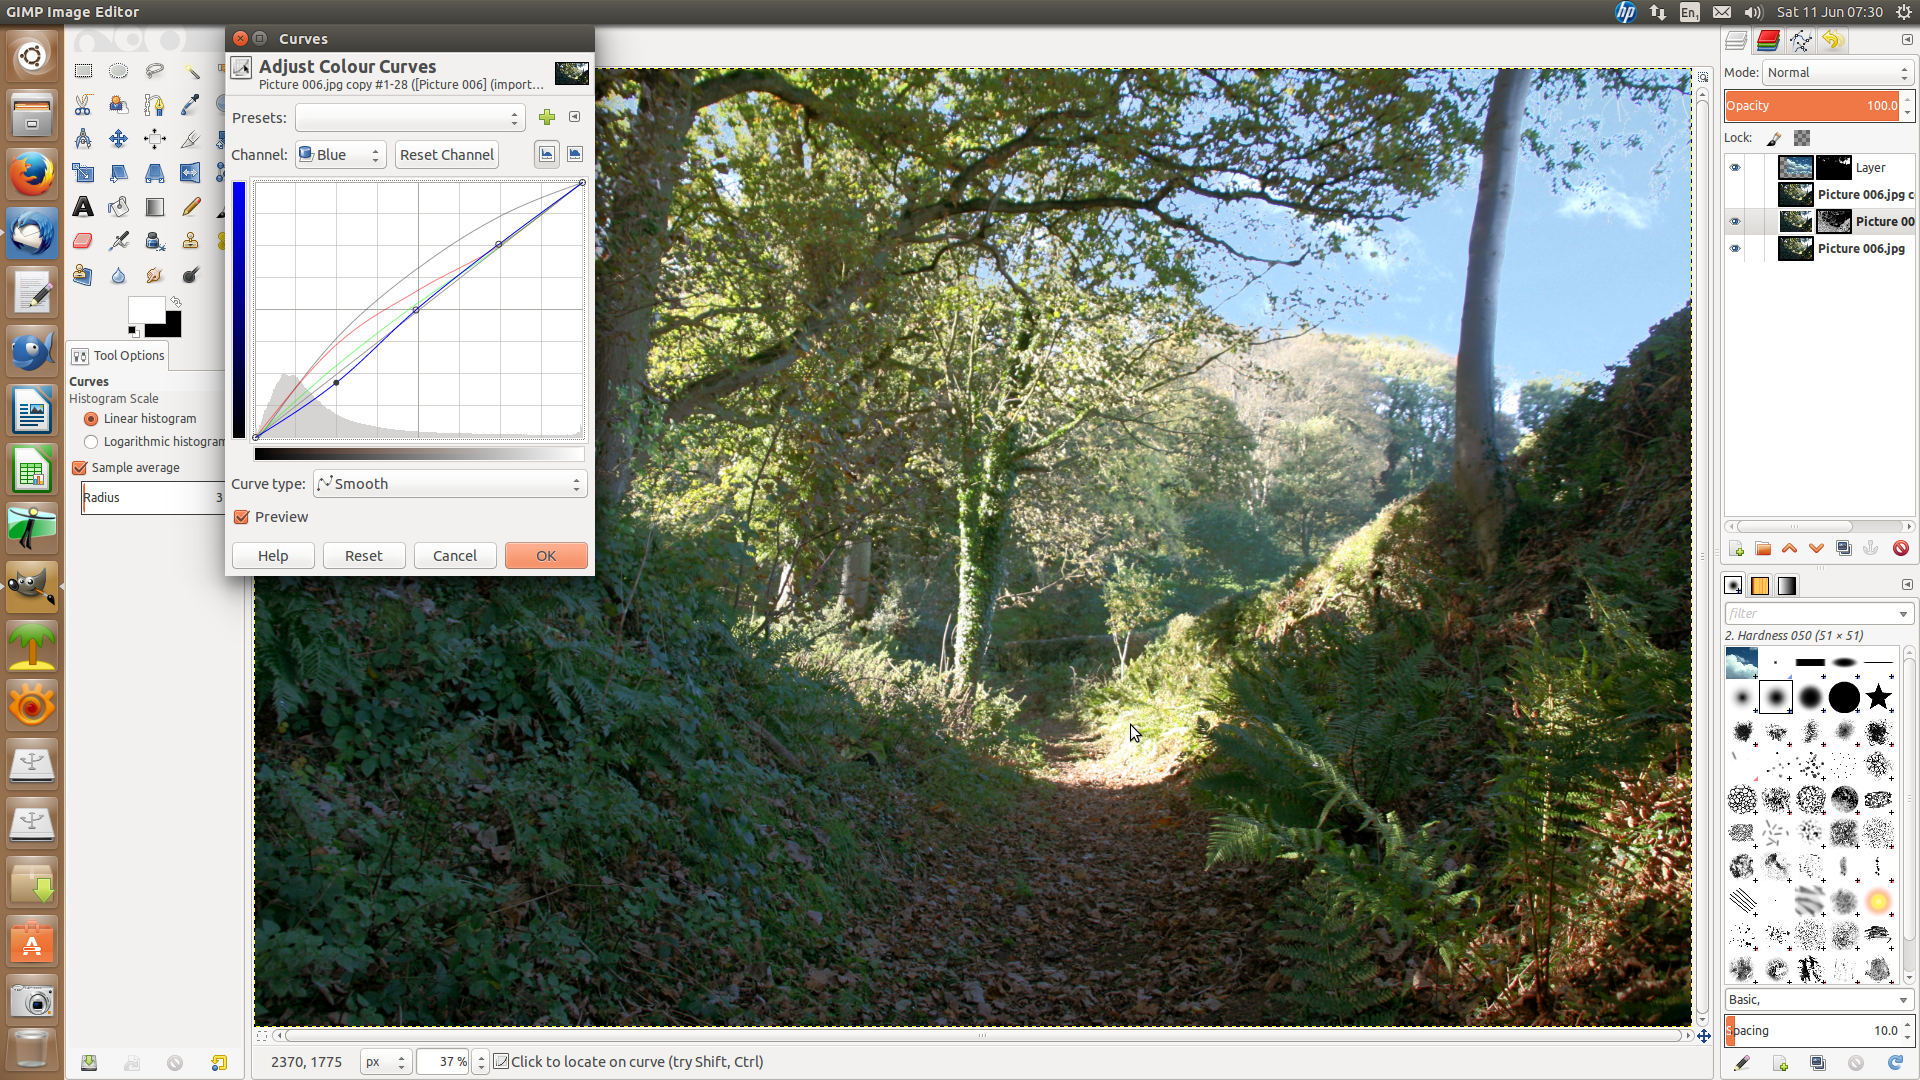Select the Blur/Sharpen droplet tool
This screenshot has width=1920, height=1080.
(x=119, y=275)
